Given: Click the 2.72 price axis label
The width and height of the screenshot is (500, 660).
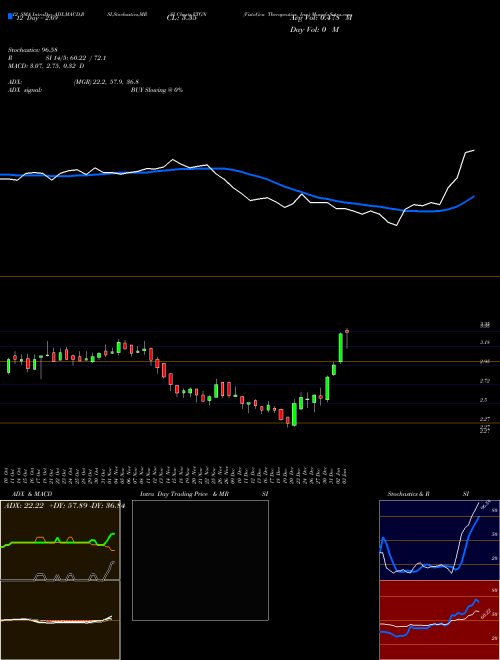Looking at the screenshot, I should point(485,381).
